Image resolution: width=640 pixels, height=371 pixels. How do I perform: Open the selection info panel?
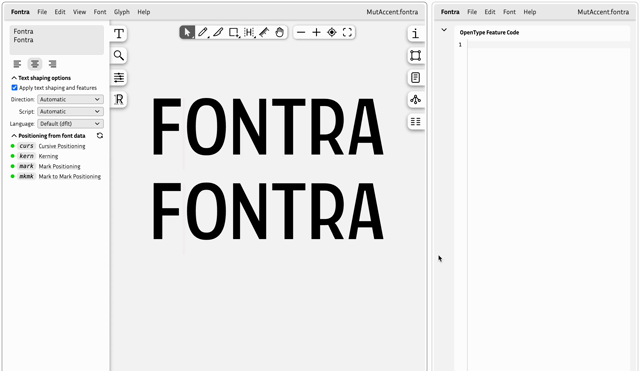pyautogui.click(x=416, y=33)
